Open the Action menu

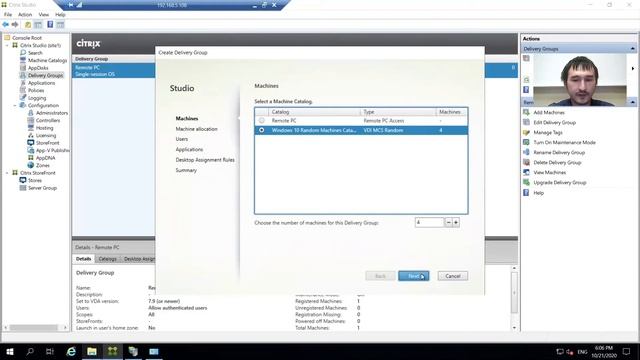tap(25, 15)
